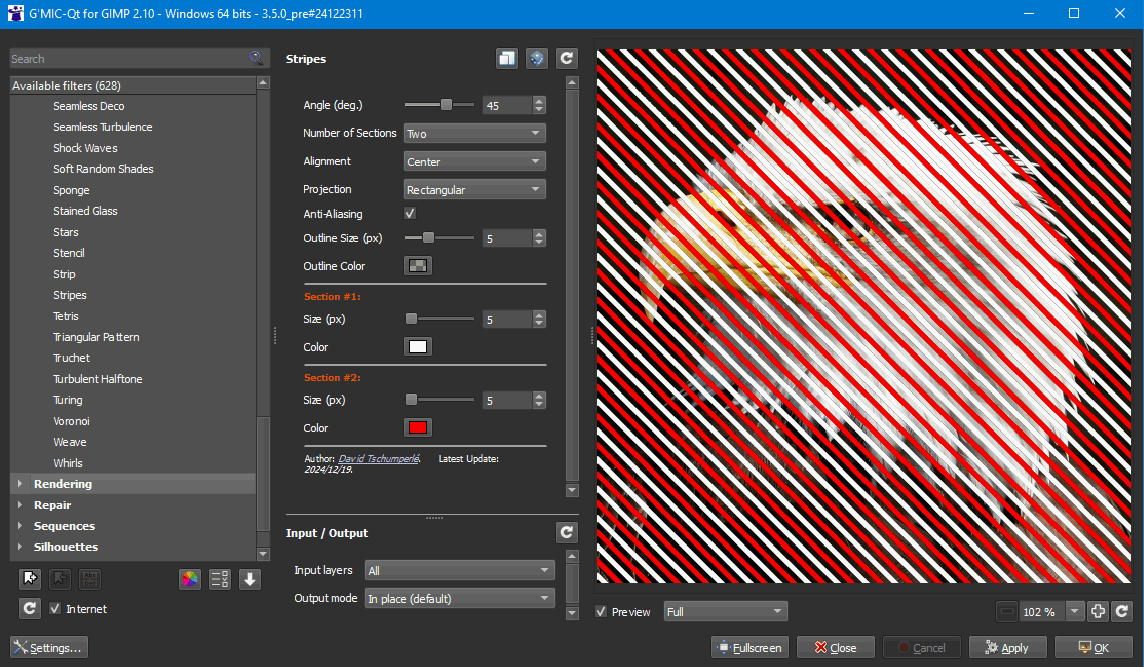
Task: Click the zoom 102 % value field
Action: 1042,612
